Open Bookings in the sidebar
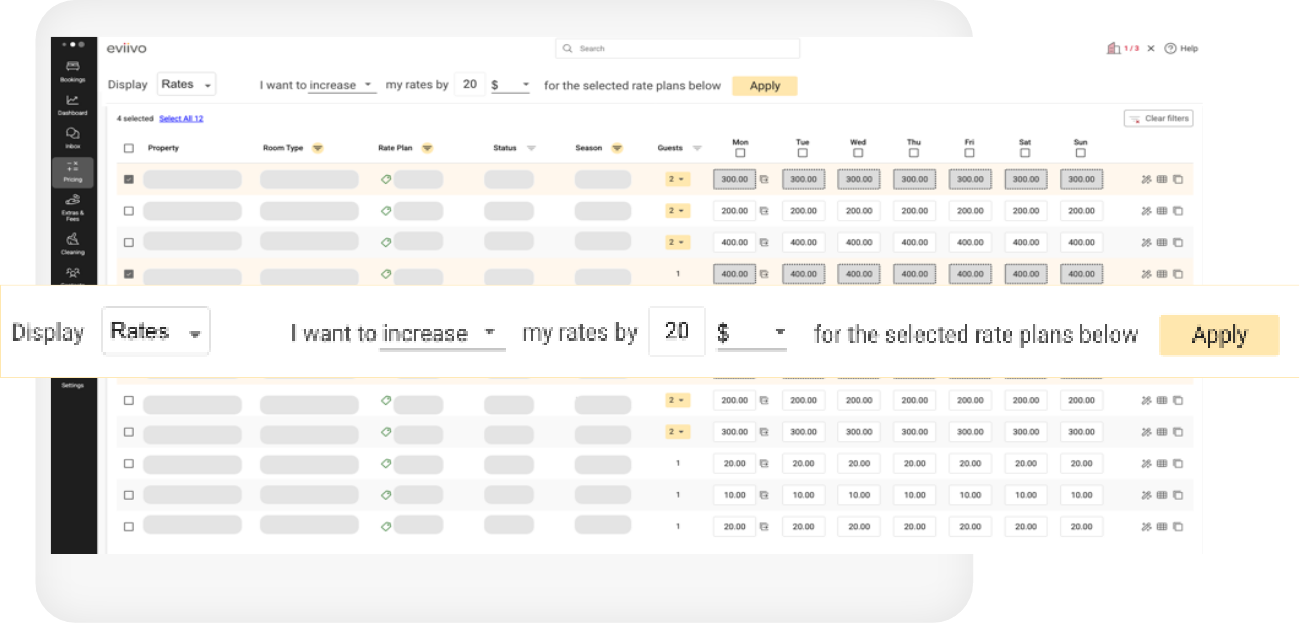Viewport: 1300px width, 623px height. (x=72, y=67)
